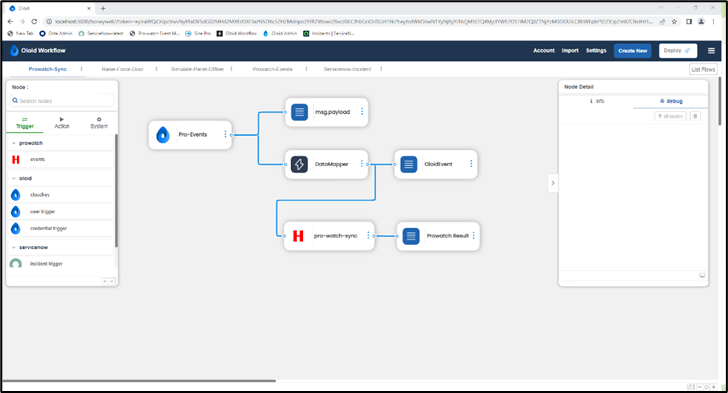Open Account in the header
The image size is (728, 393).
(x=544, y=50)
